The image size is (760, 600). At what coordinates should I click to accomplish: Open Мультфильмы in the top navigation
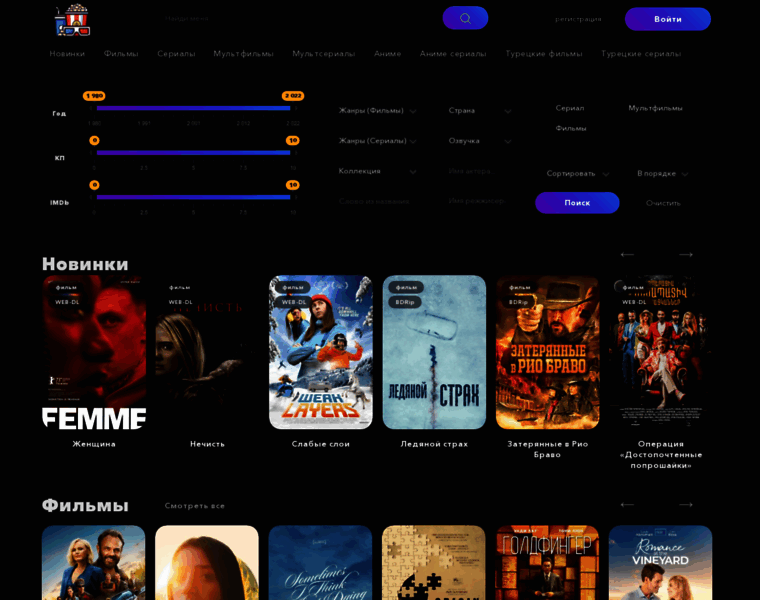pos(243,54)
